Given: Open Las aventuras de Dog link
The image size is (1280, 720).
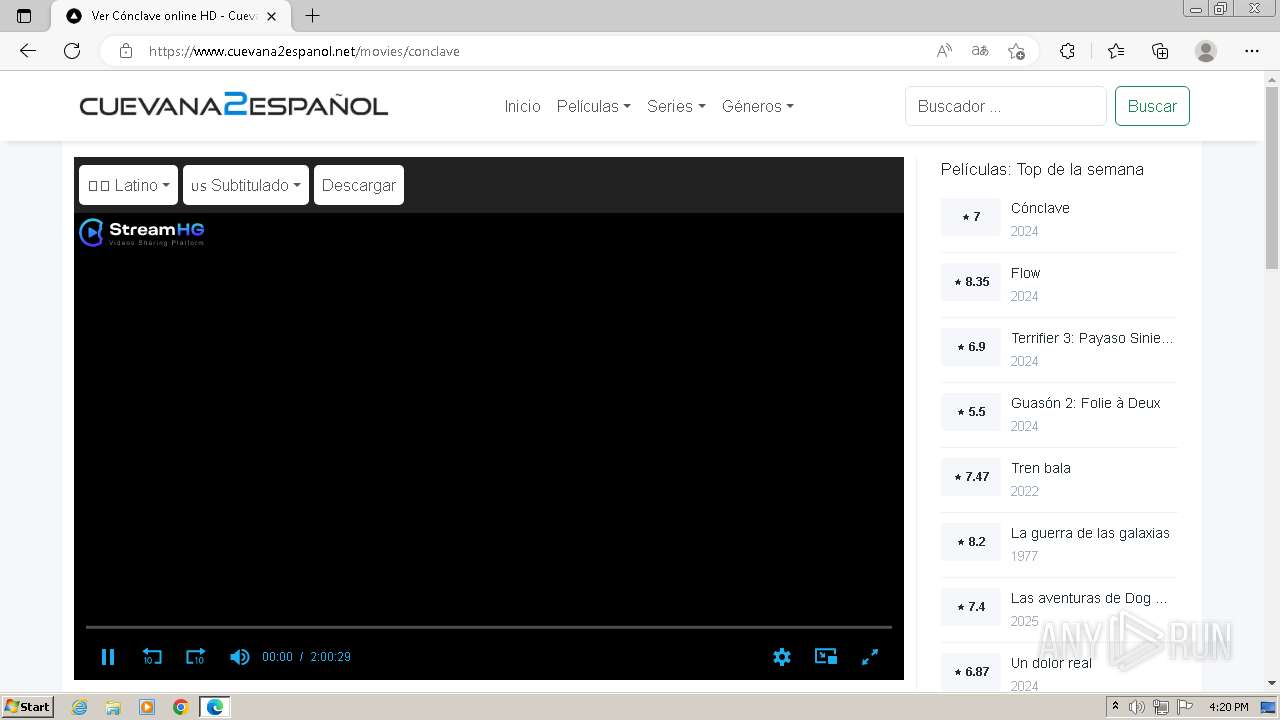Looking at the screenshot, I should tap(1089, 598).
